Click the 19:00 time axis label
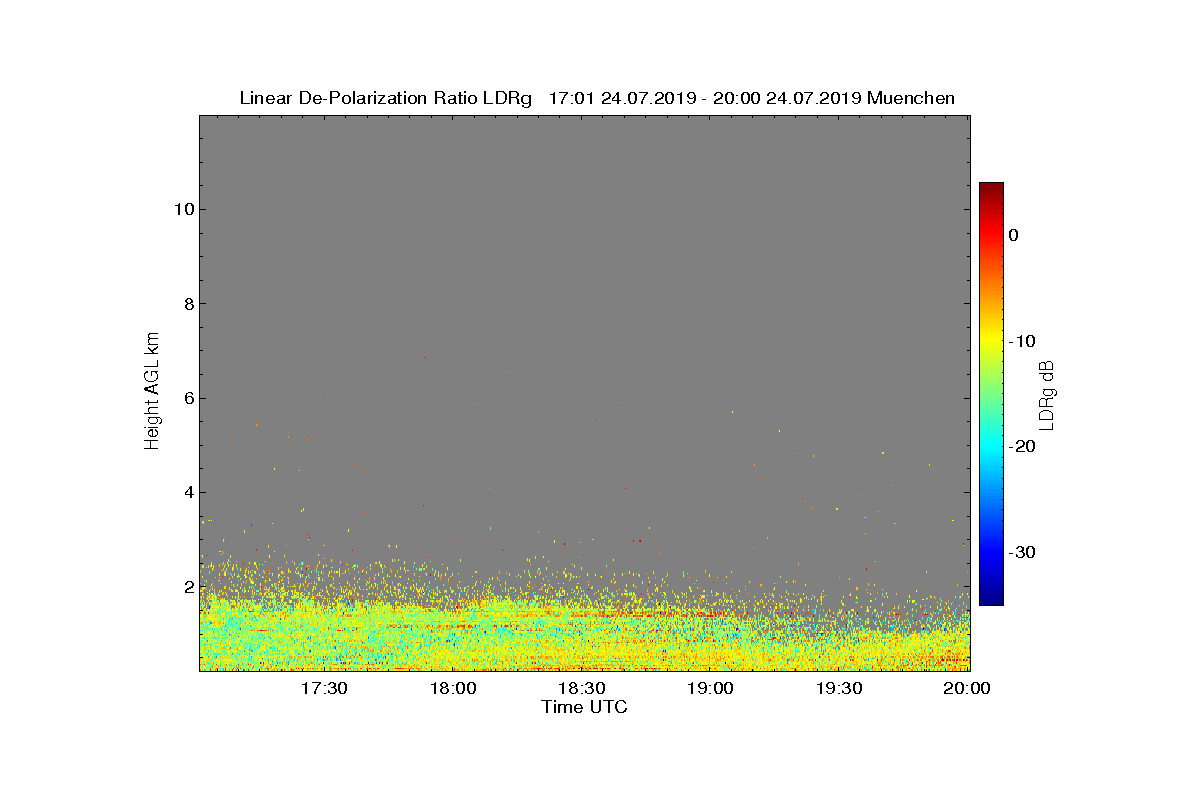1200x800 pixels. click(x=711, y=689)
